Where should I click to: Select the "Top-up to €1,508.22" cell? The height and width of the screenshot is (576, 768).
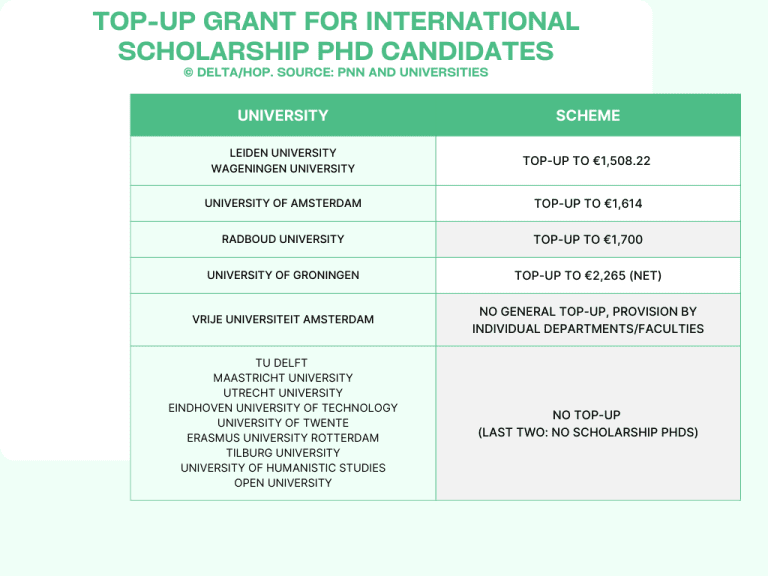click(x=588, y=161)
